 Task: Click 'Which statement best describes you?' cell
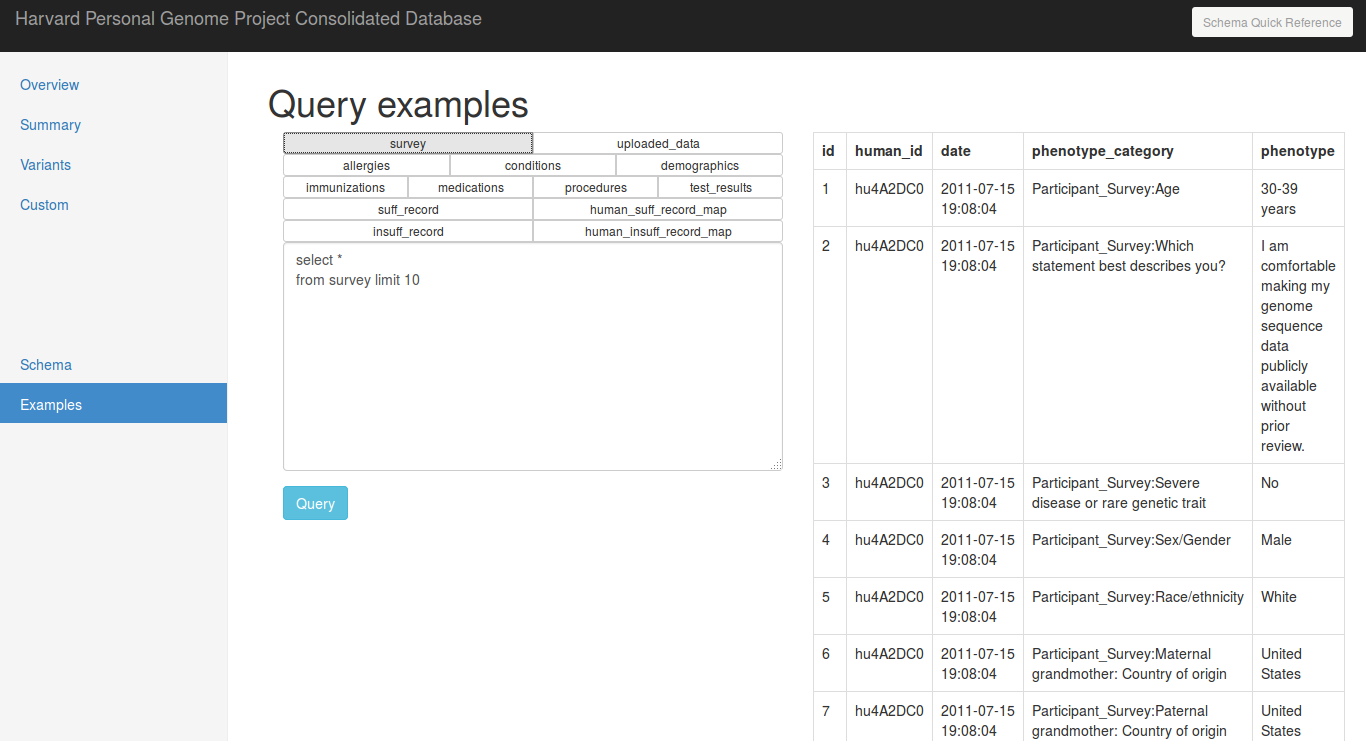[1138, 345]
